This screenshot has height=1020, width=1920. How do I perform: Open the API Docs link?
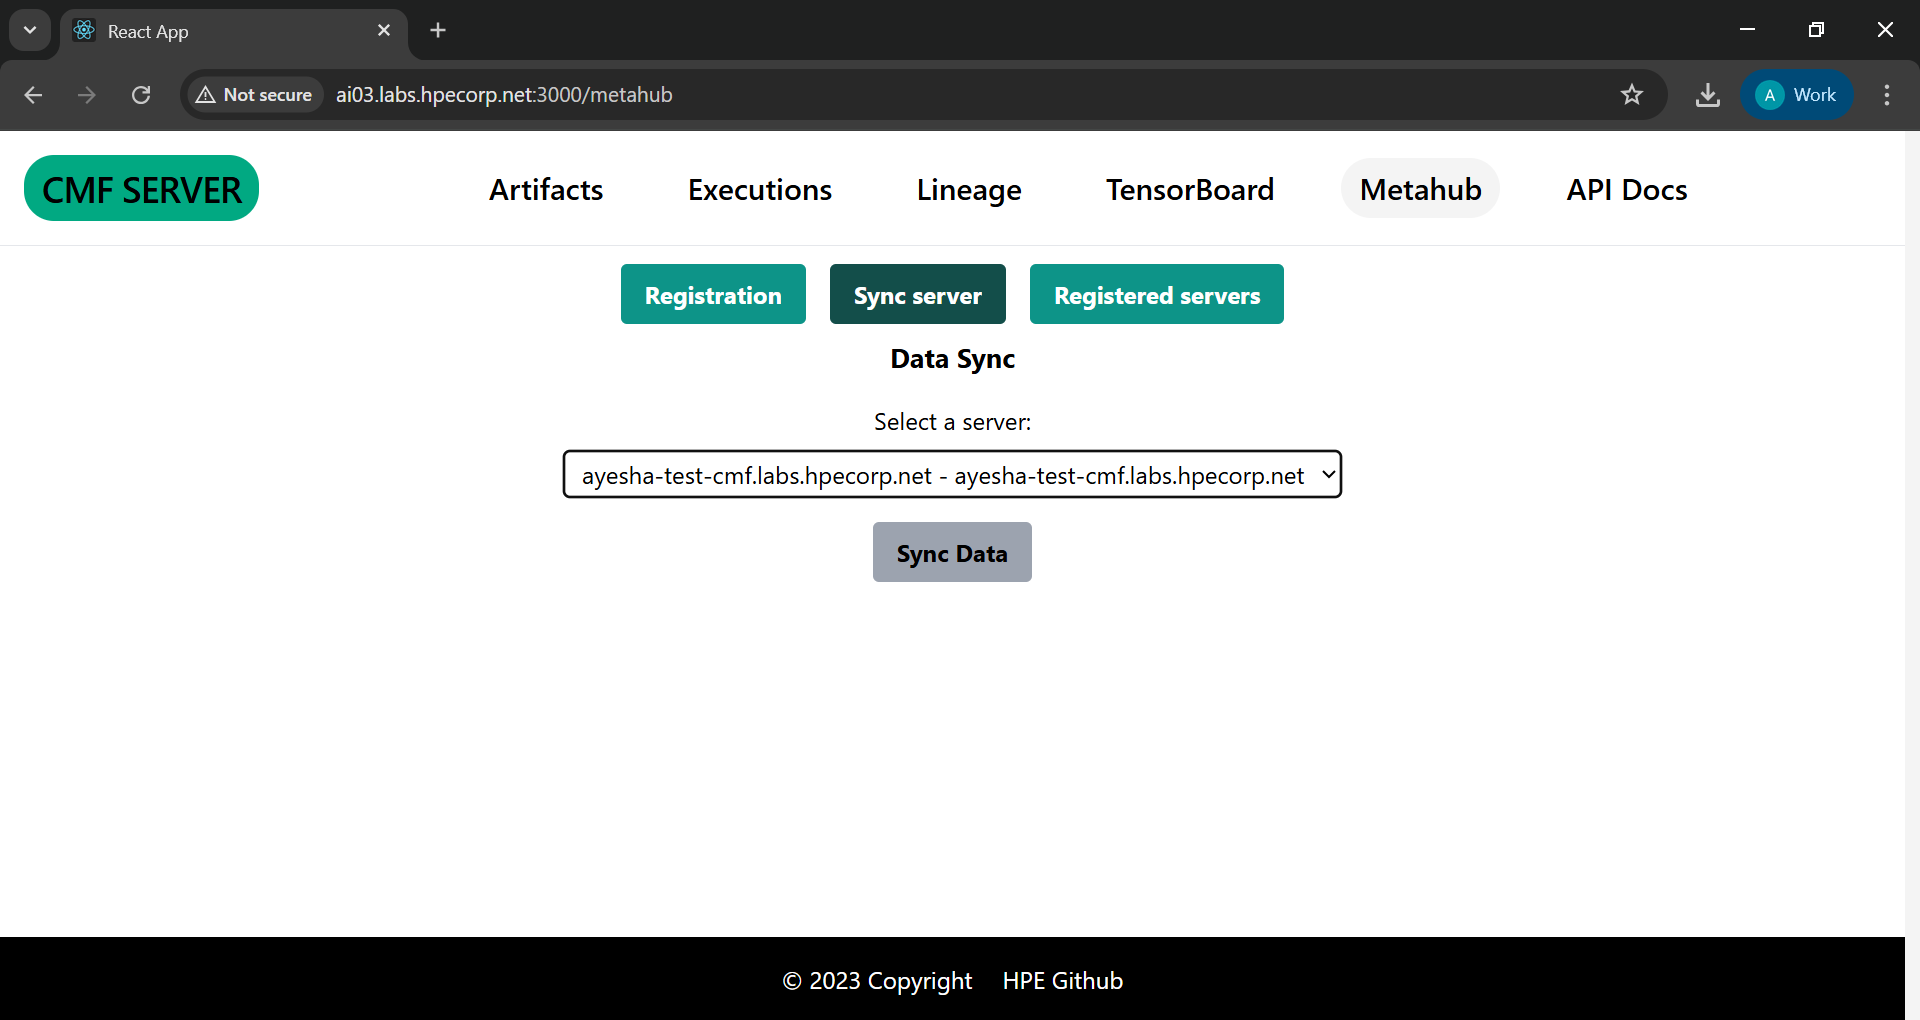(1627, 189)
